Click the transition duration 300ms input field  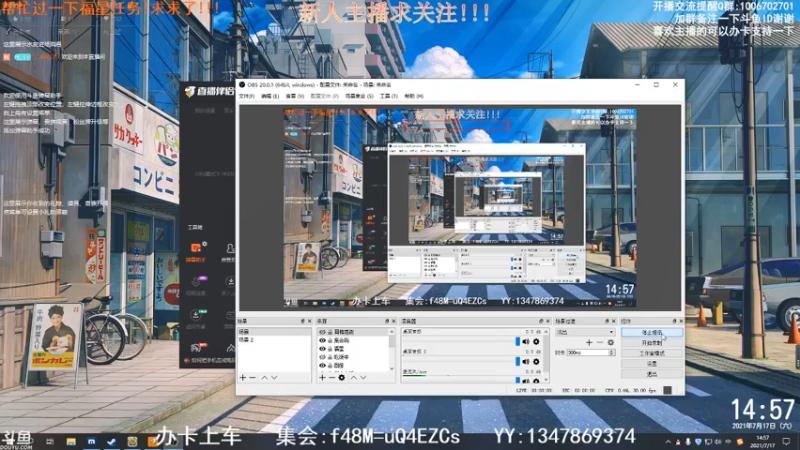(588, 353)
